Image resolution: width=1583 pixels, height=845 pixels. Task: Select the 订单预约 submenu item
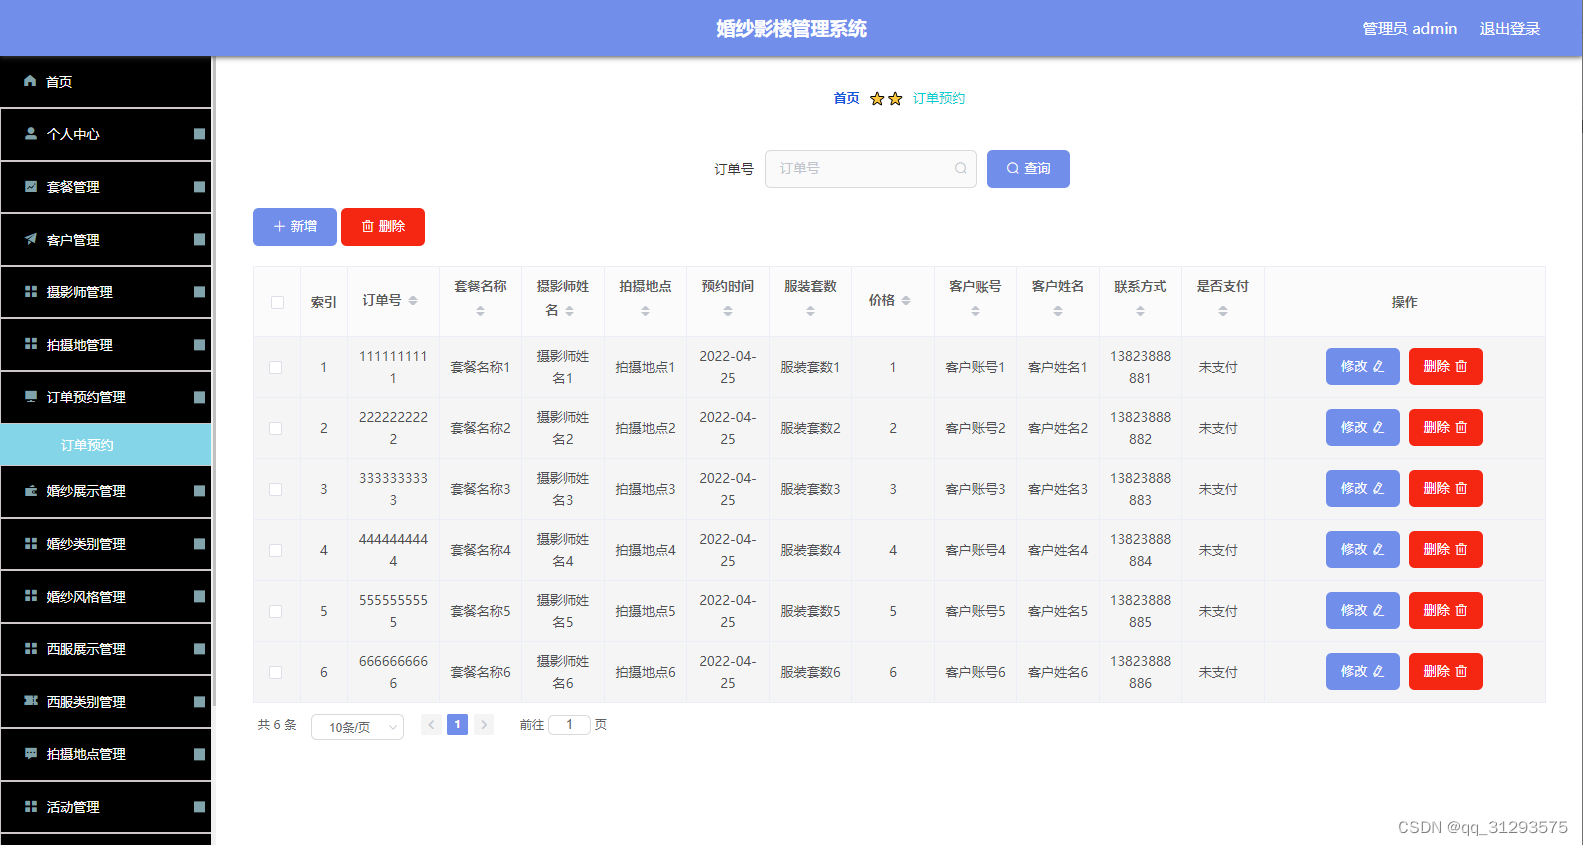coord(105,445)
